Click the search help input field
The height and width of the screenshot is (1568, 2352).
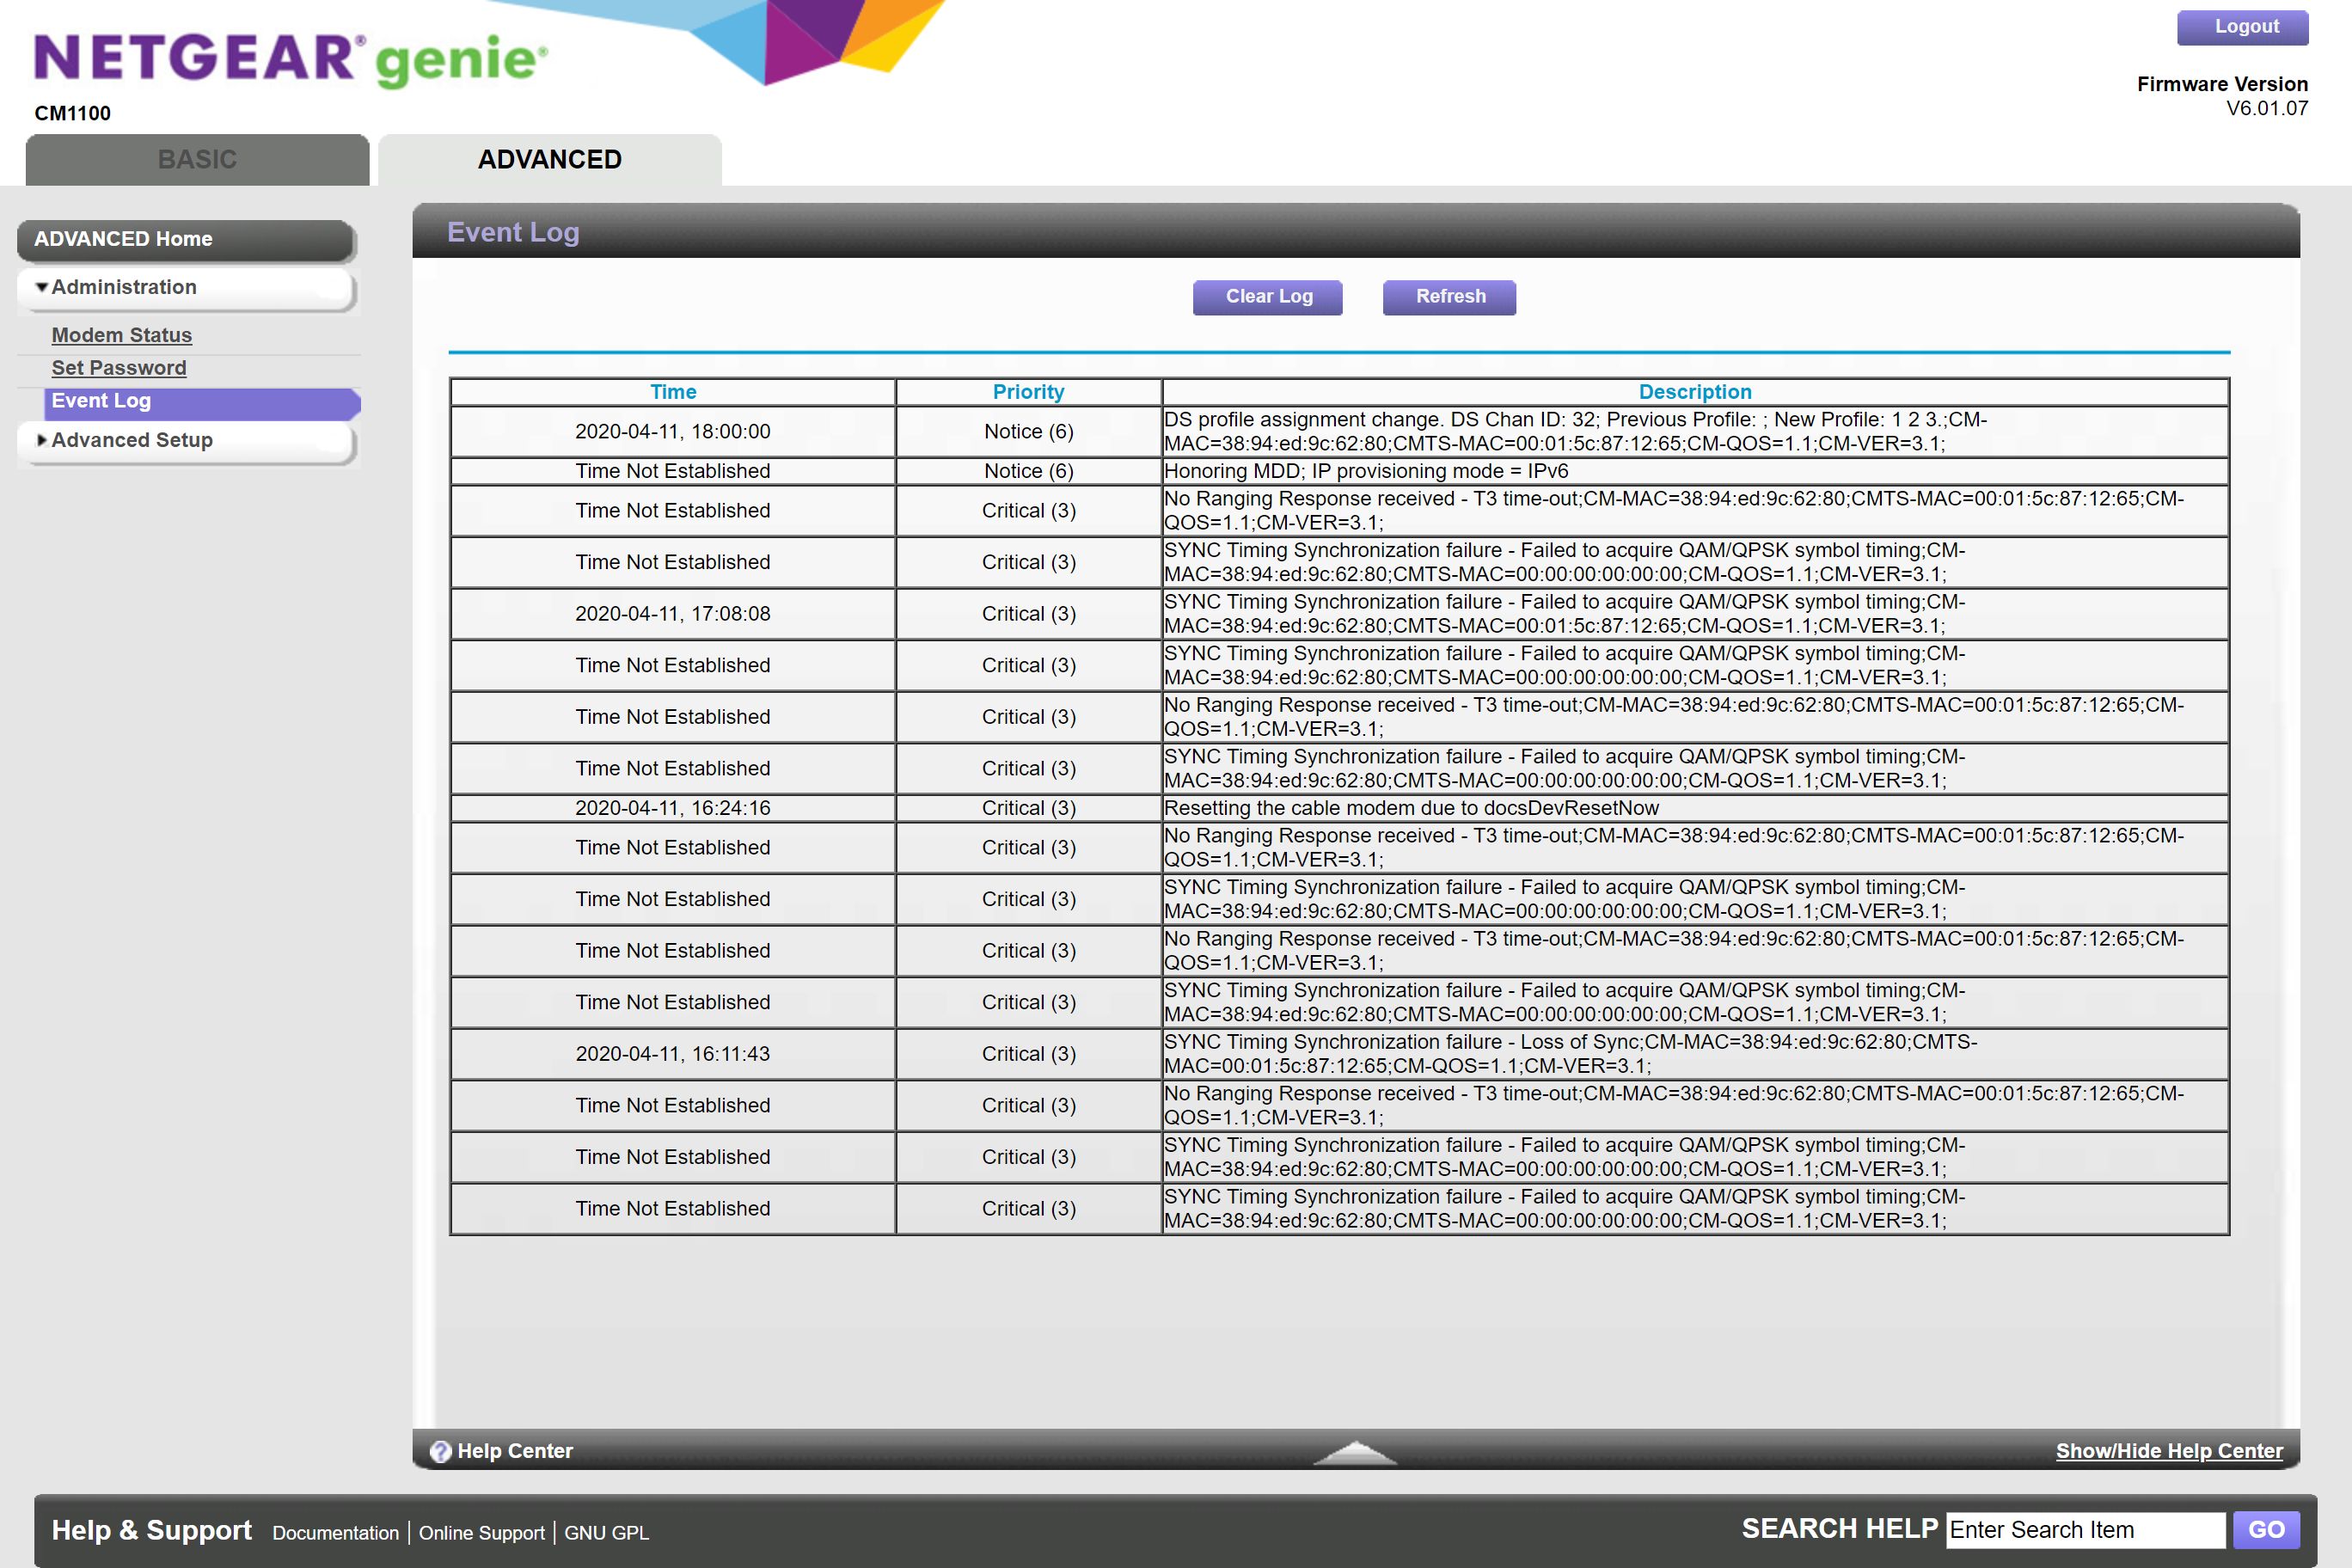[x=2085, y=1530]
